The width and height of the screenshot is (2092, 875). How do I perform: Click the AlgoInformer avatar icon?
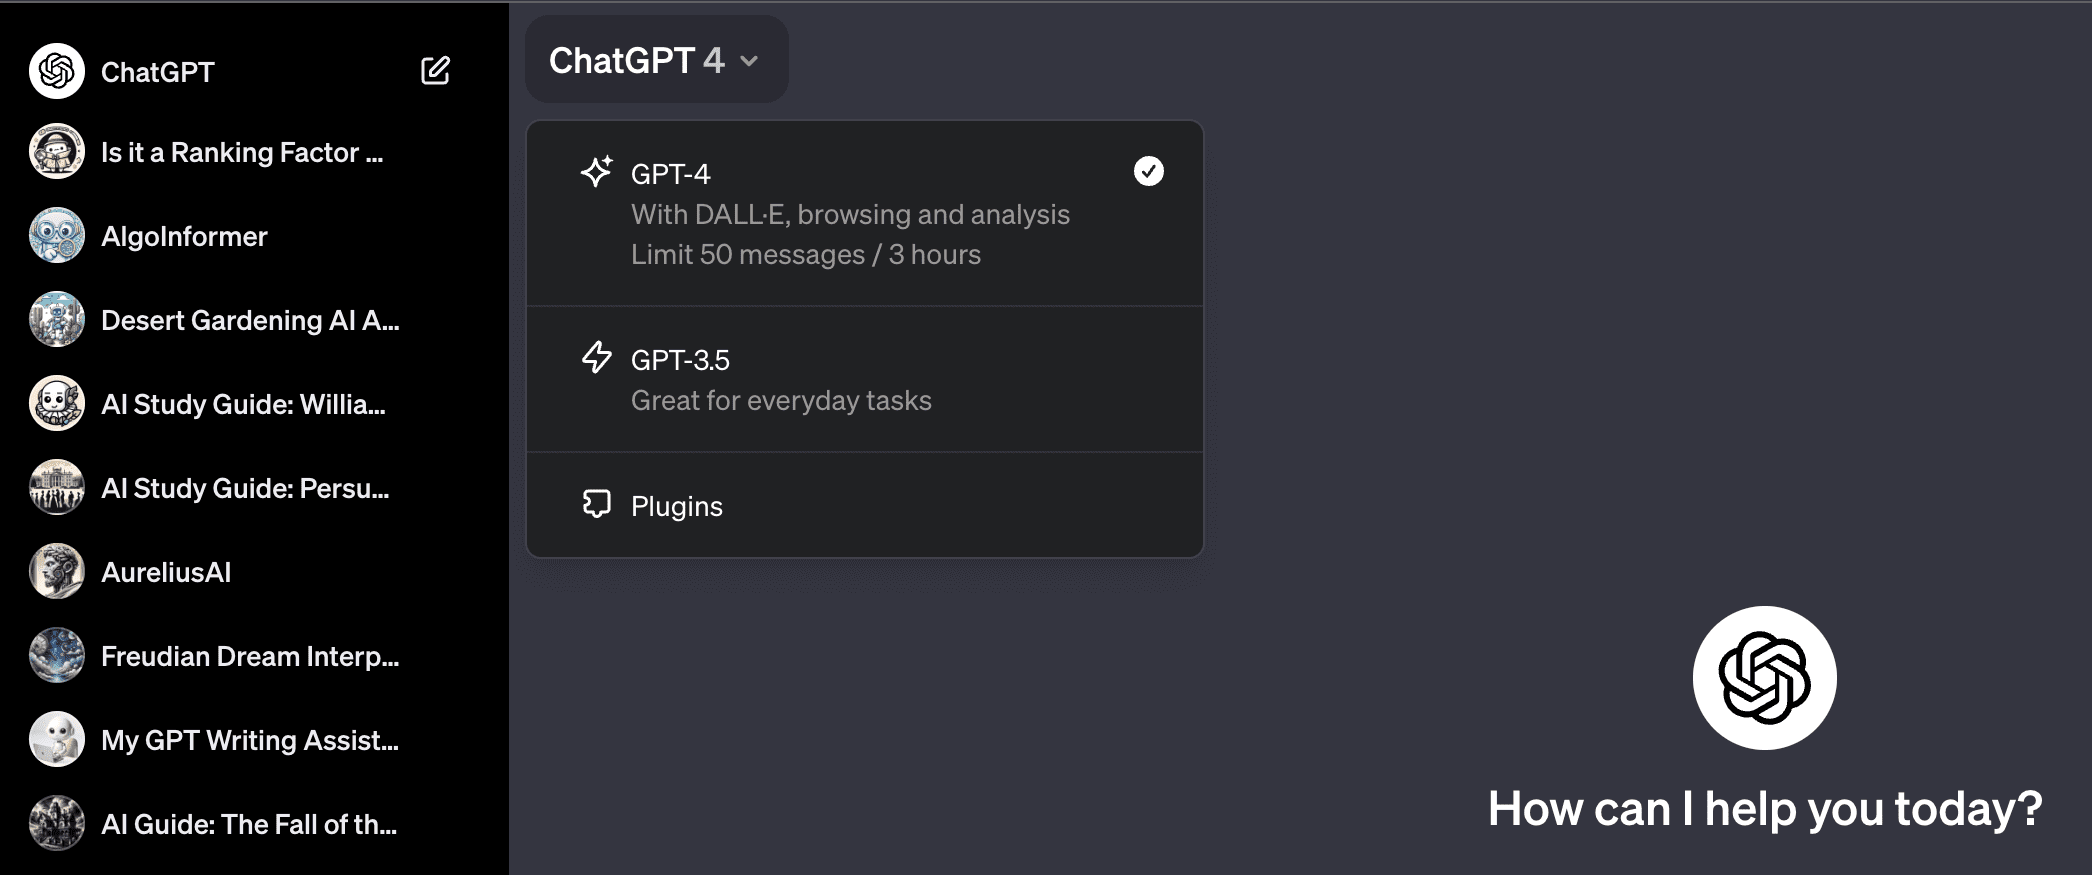(57, 236)
